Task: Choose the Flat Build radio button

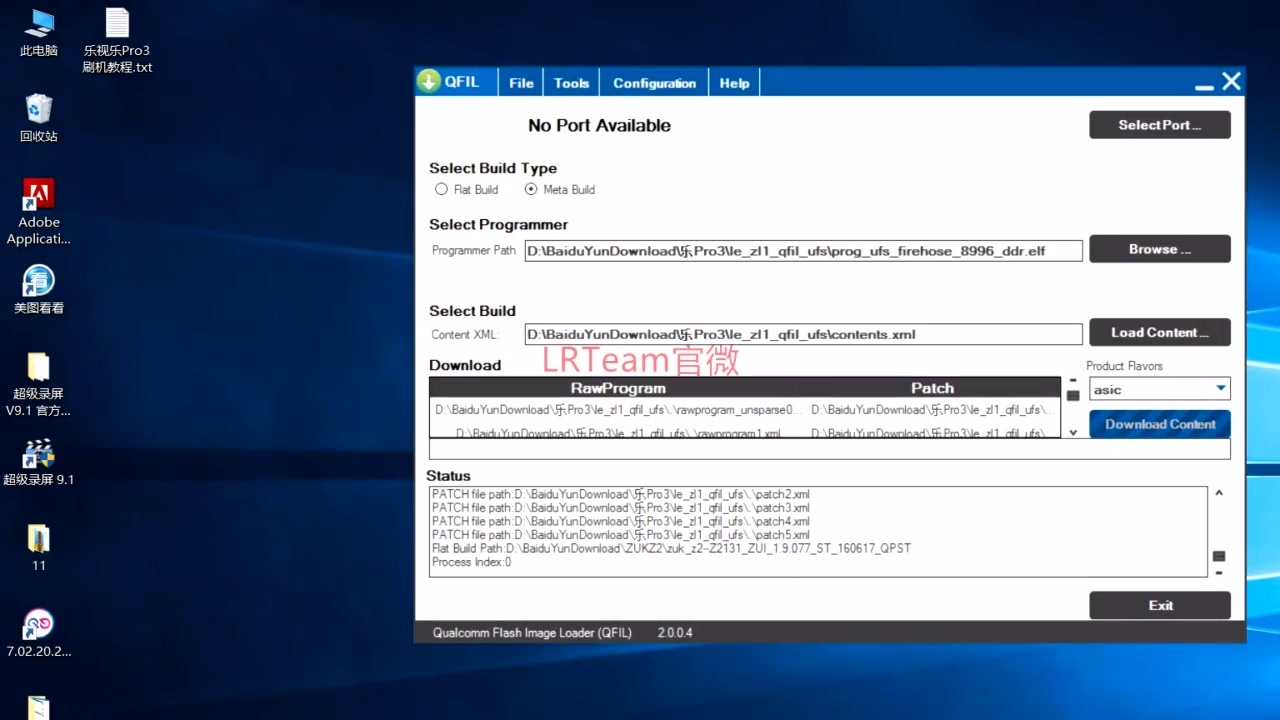Action: (441, 189)
